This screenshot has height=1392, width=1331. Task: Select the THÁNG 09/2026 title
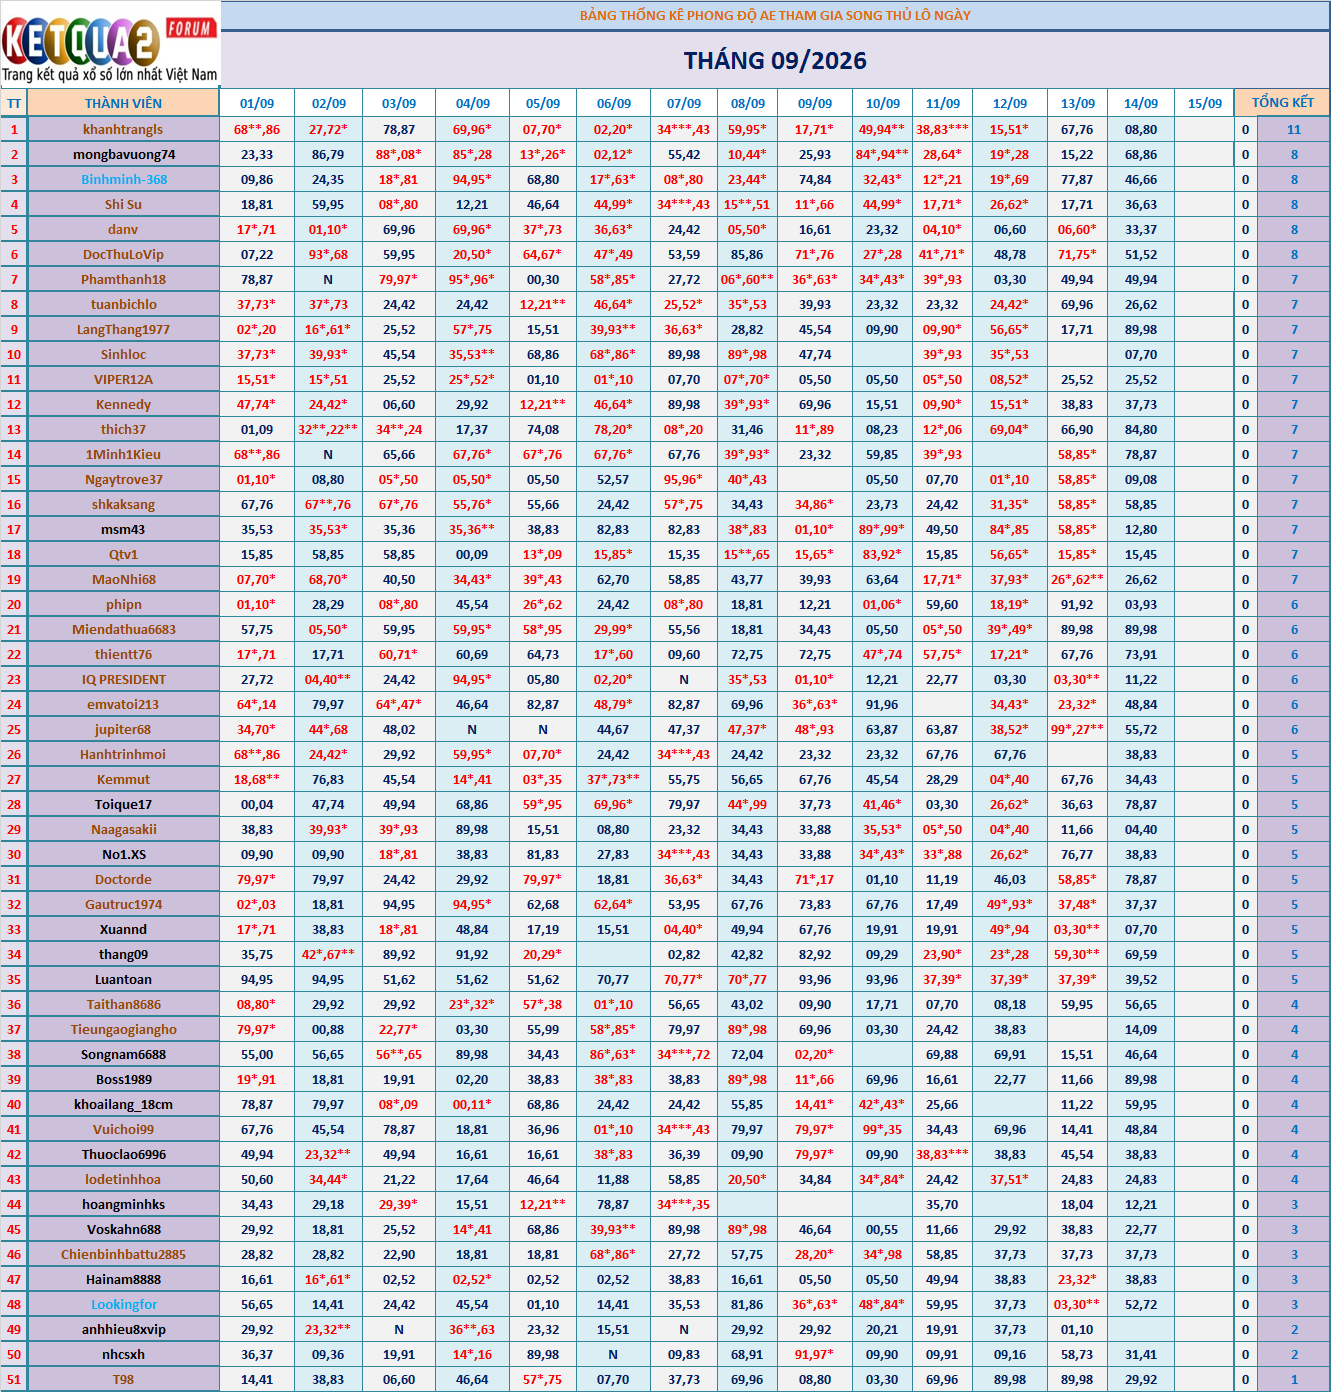[775, 61]
